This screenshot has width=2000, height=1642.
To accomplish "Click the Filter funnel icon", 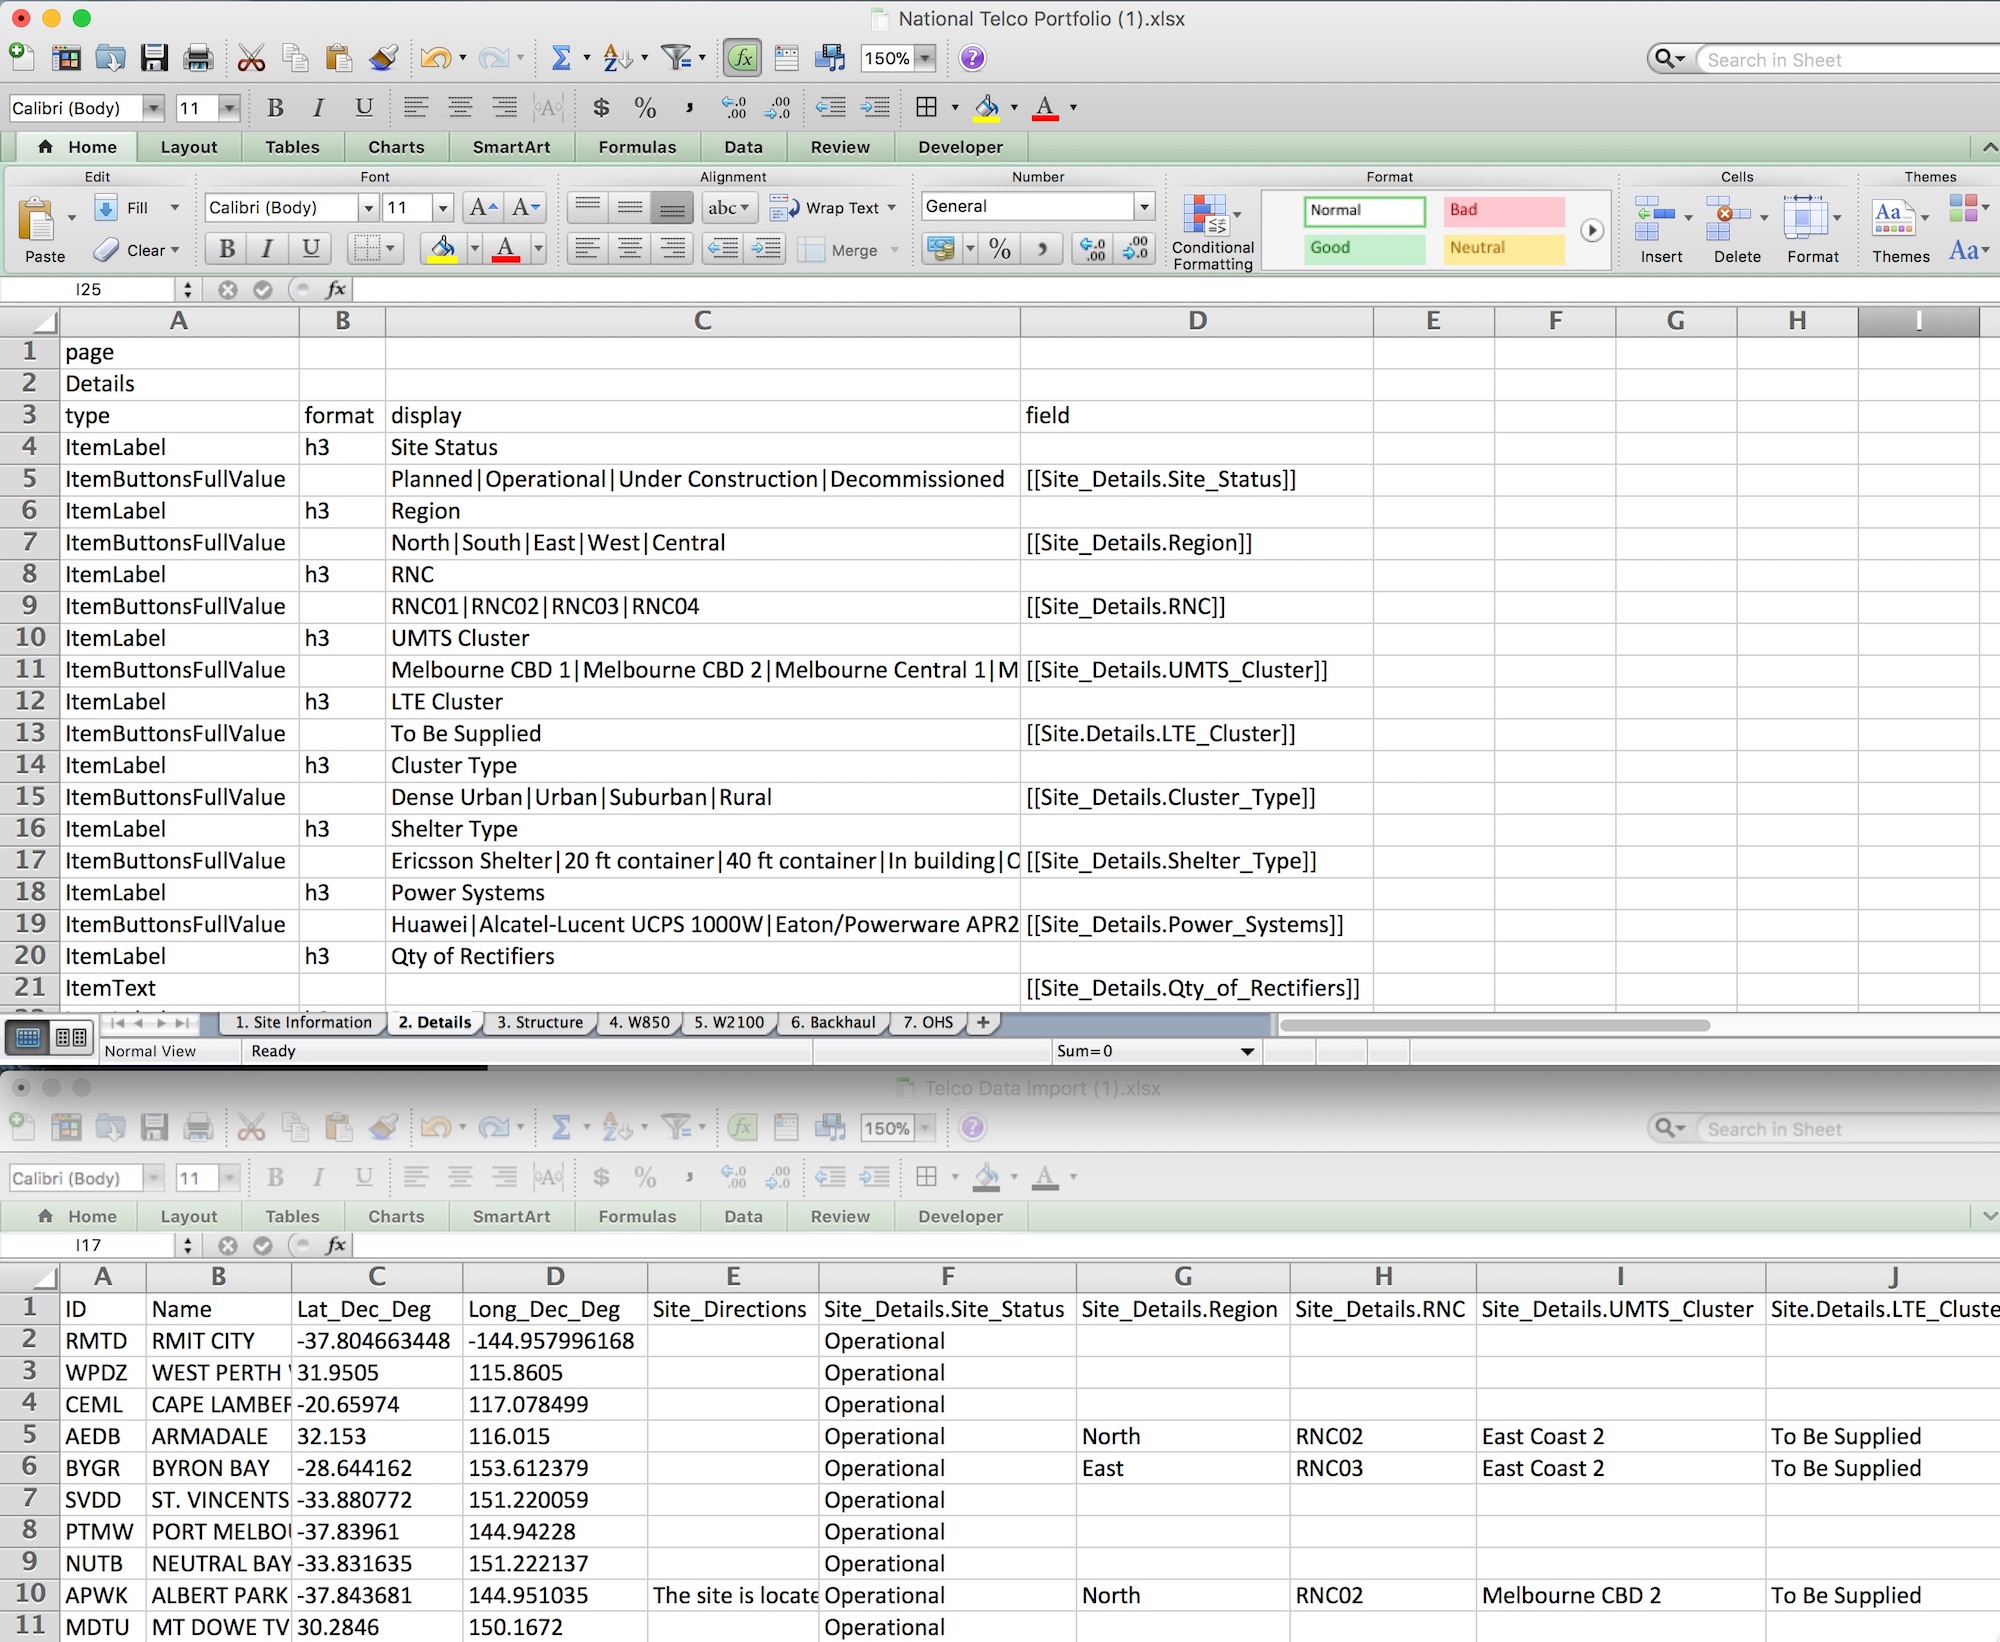I will (x=677, y=58).
